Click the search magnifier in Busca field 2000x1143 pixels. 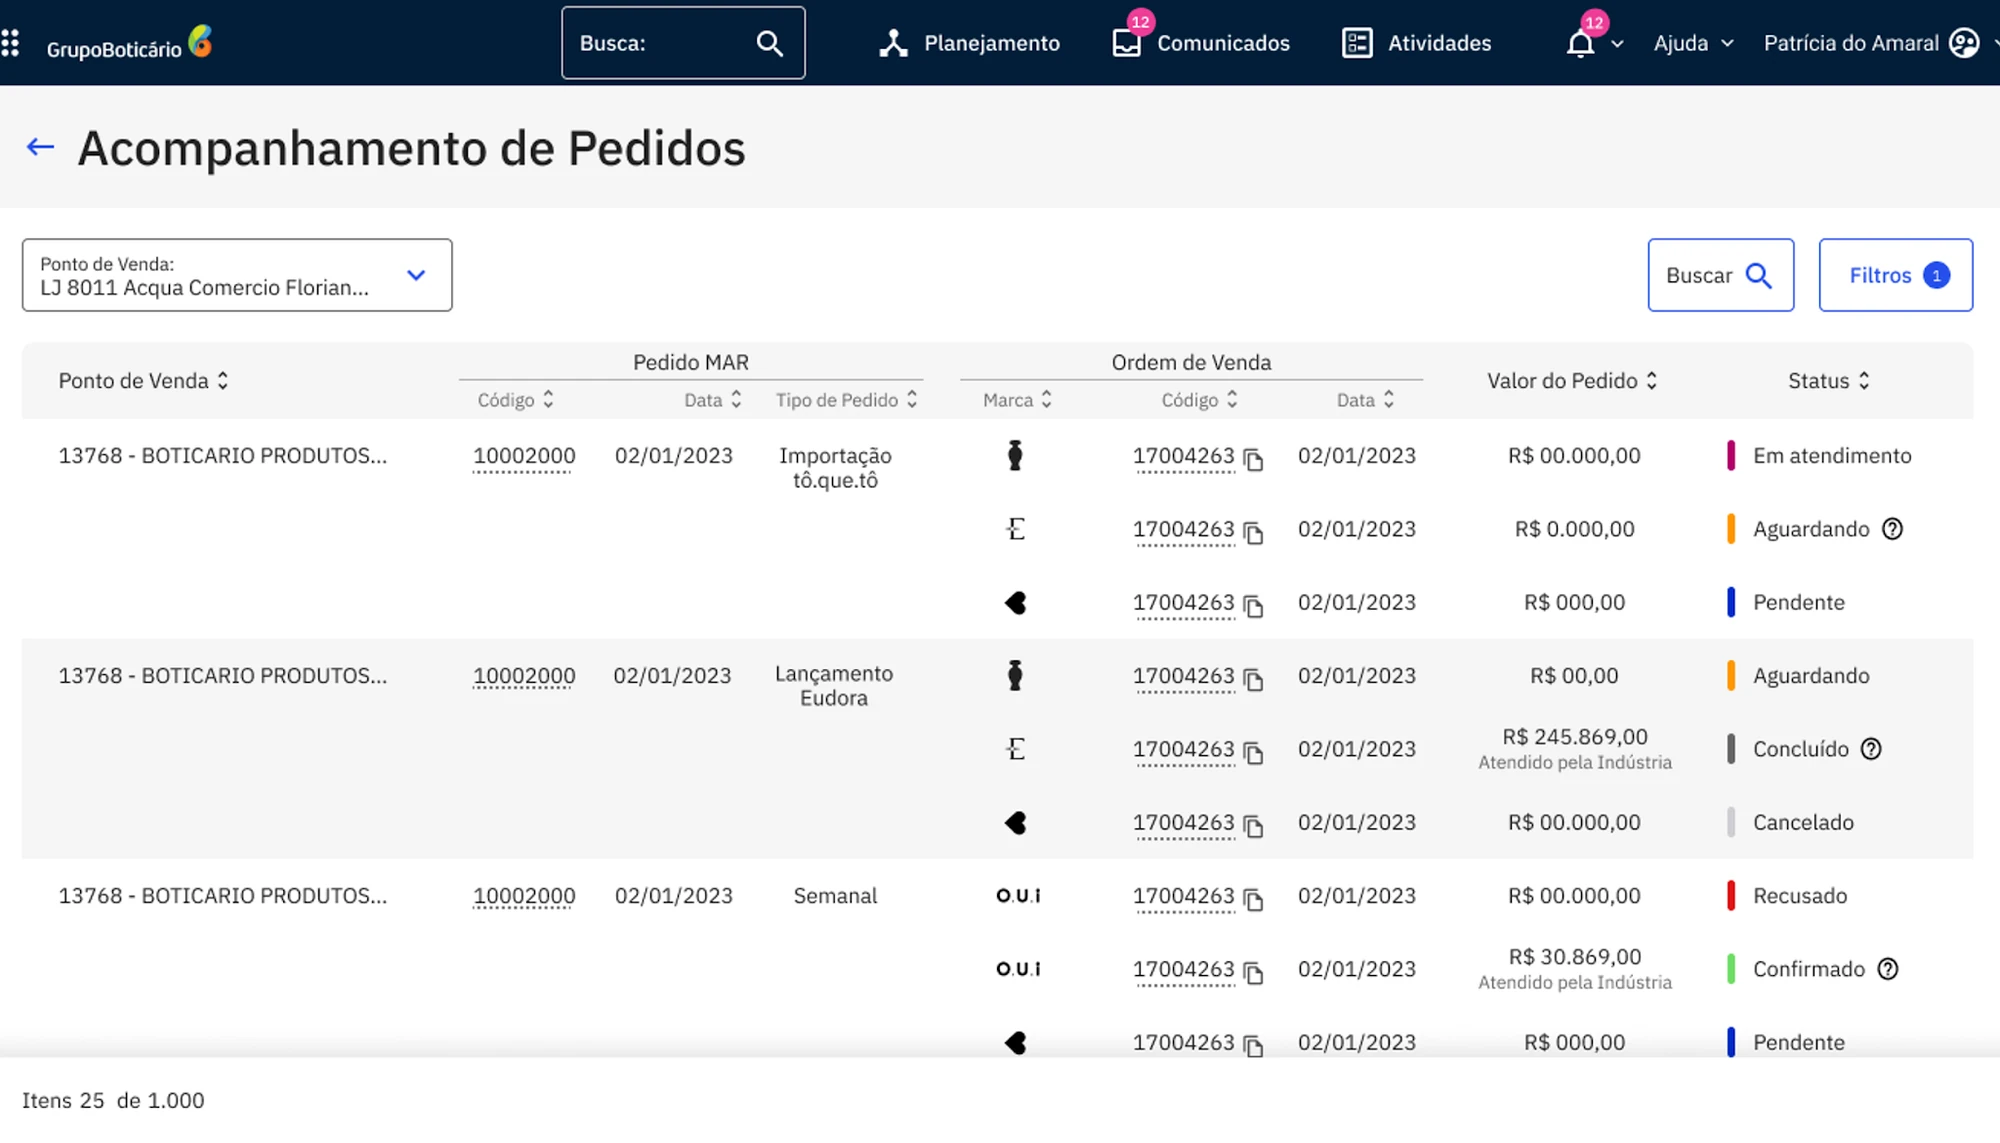point(769,43)
